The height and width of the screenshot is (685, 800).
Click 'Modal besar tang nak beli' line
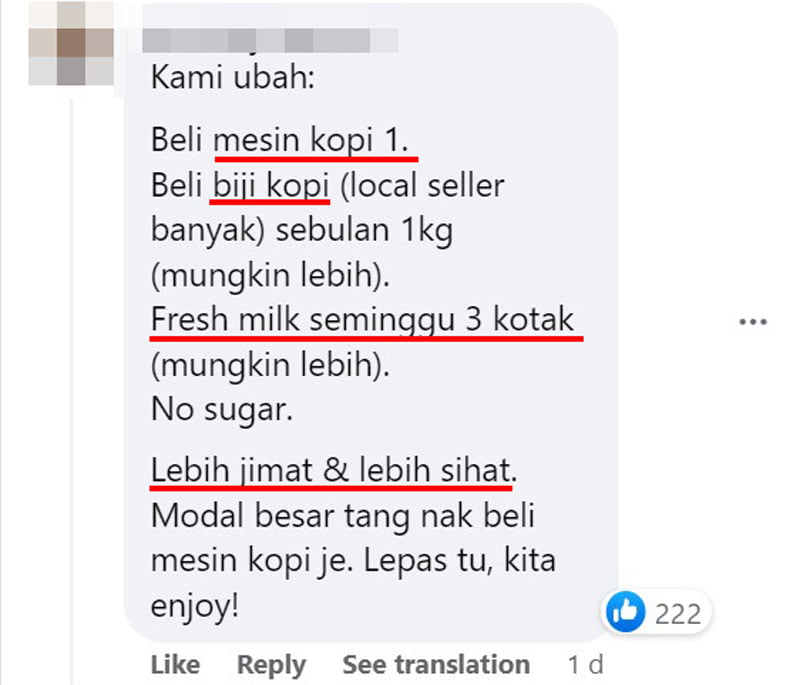pos(343,516)
